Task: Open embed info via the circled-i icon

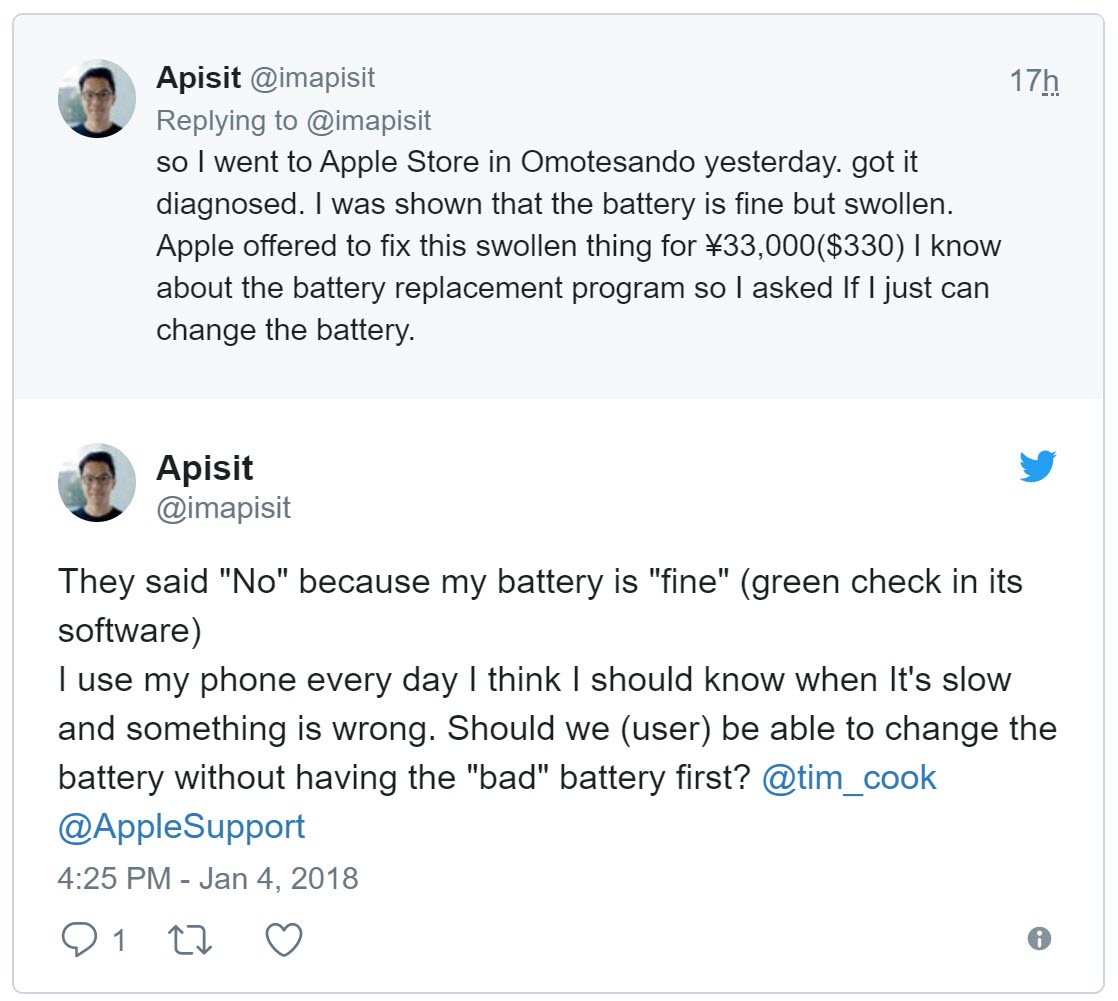Action: [1039, 938]
